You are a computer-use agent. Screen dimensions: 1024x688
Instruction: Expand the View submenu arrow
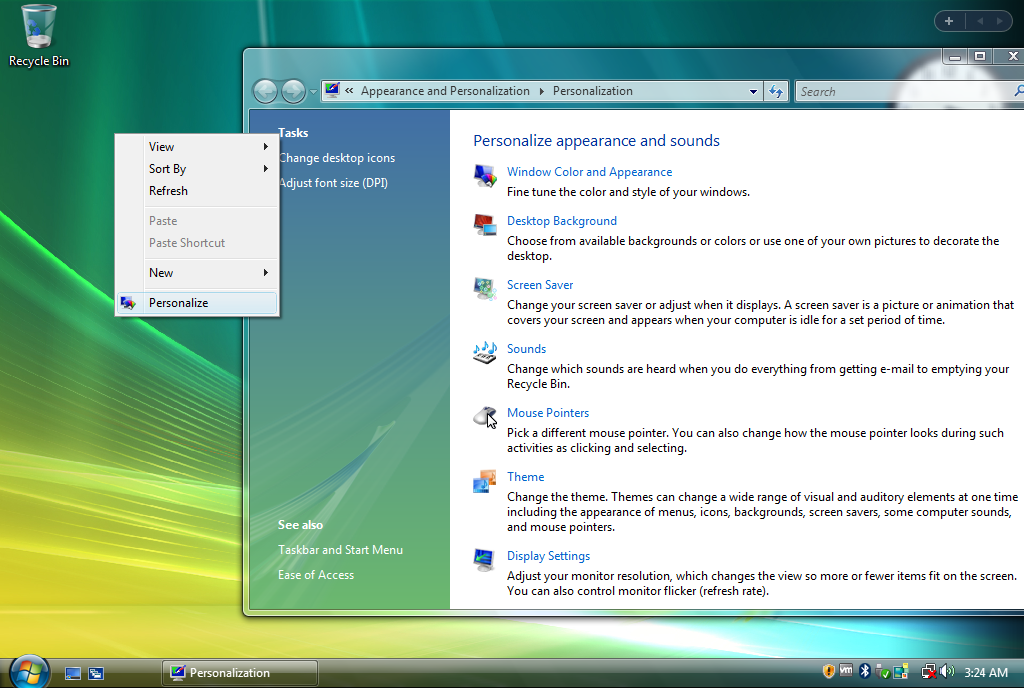266,147
